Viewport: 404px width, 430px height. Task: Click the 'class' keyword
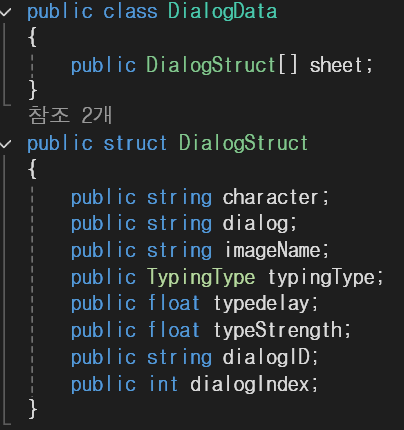point(130,11)
